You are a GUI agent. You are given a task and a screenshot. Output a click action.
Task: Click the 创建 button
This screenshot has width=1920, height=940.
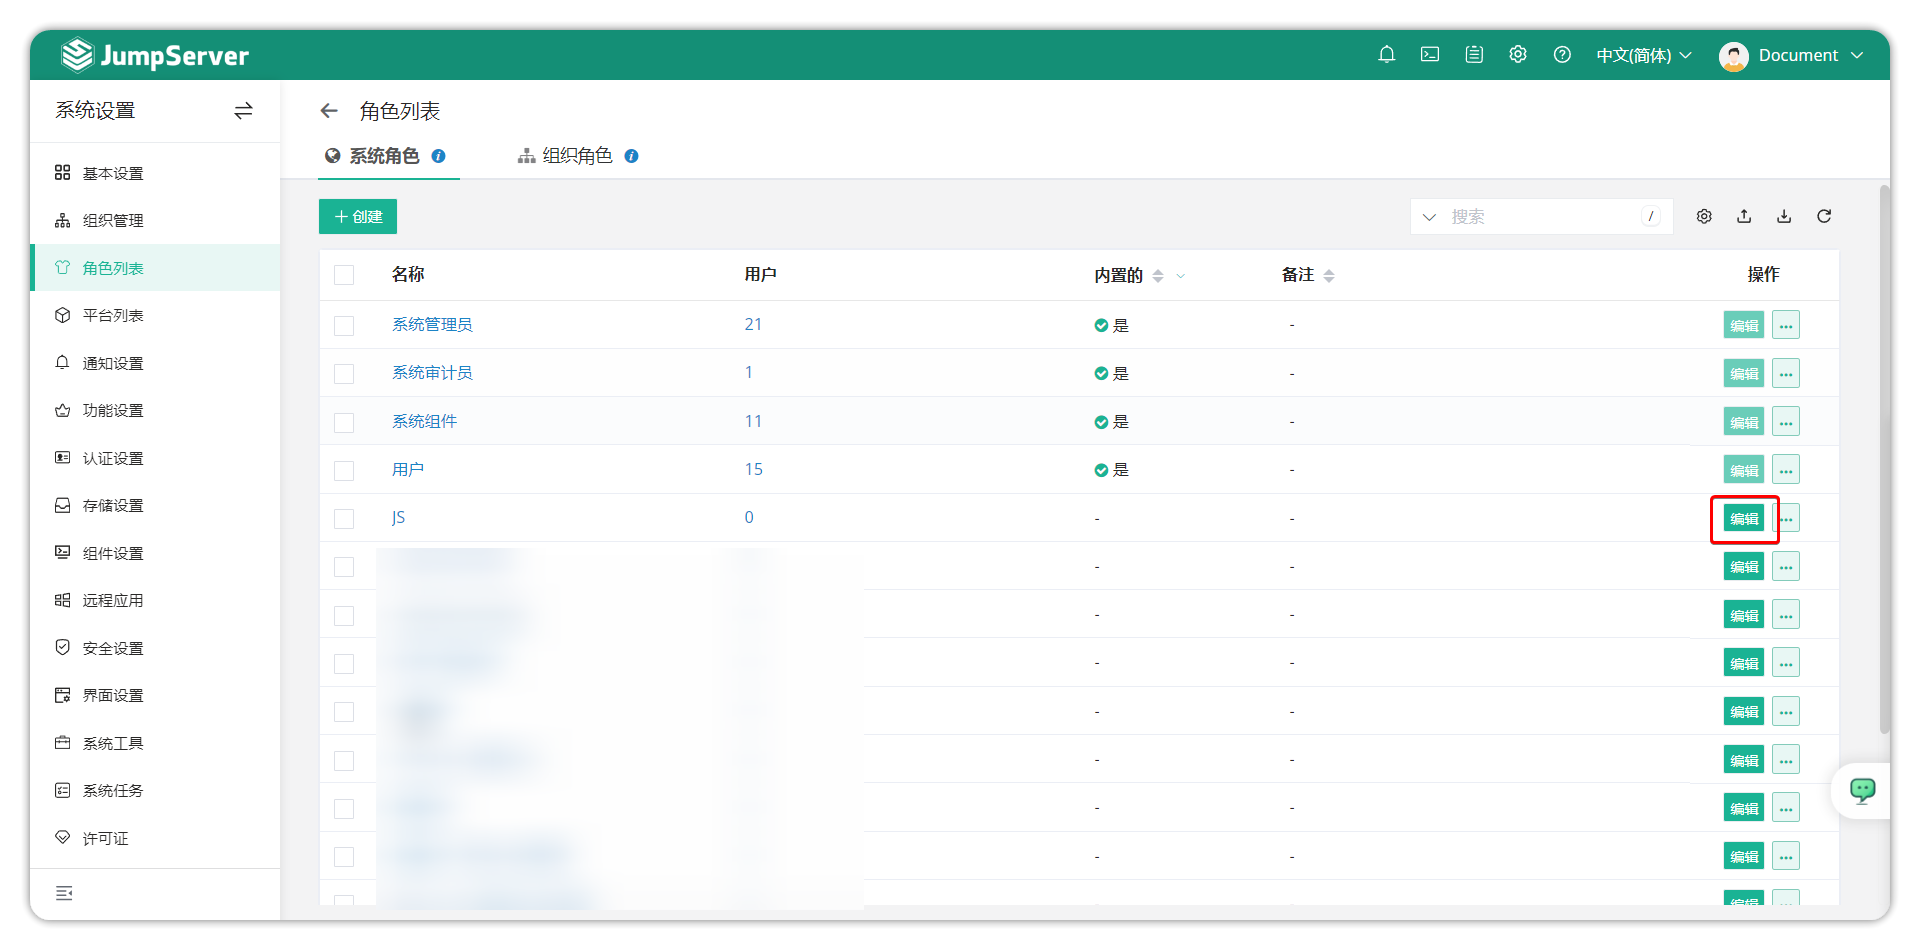click(x=358, y=217)
